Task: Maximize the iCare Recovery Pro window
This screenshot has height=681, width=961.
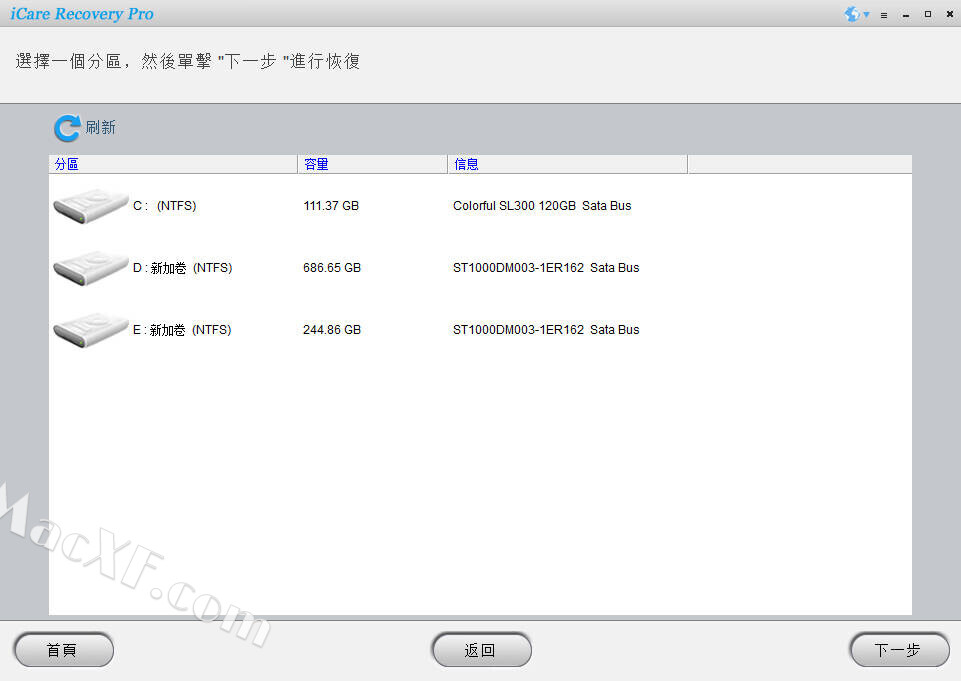Action: [927, 14]
